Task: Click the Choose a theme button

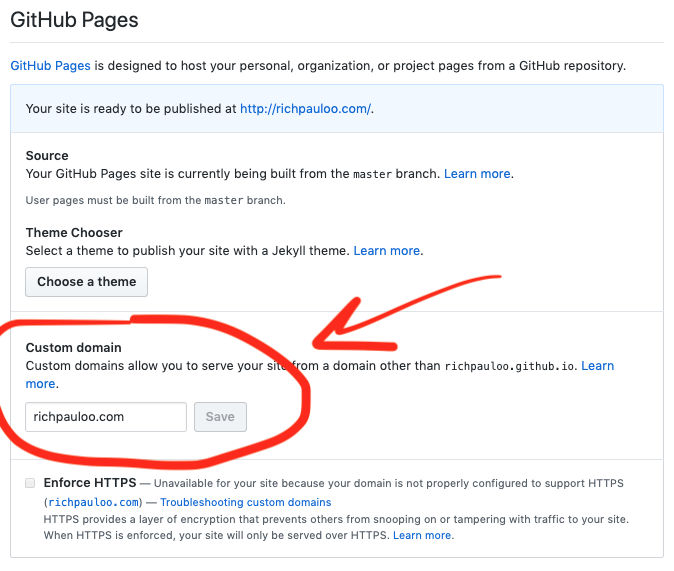Action: [86, 282]
